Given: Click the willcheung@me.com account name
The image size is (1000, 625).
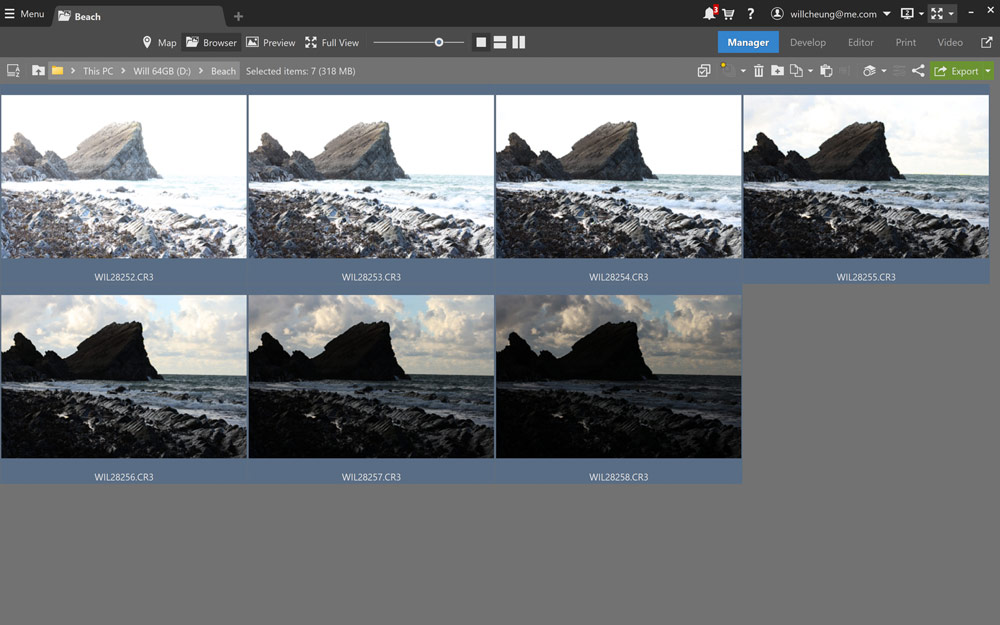Looking at the screenshot, I should coord(833,14).
